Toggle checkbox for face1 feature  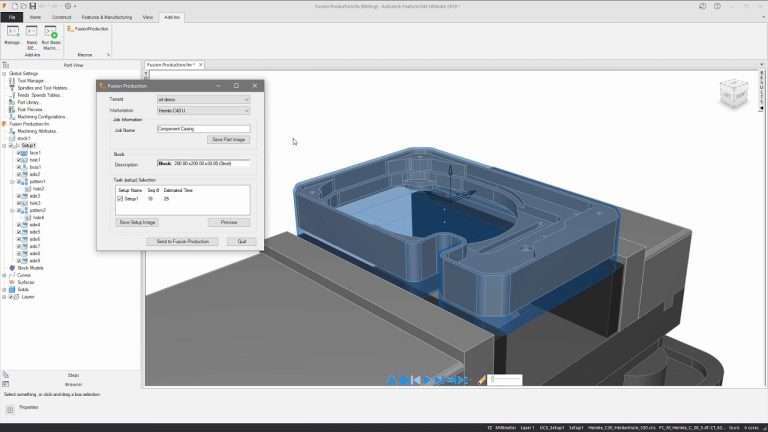[19, 153]
